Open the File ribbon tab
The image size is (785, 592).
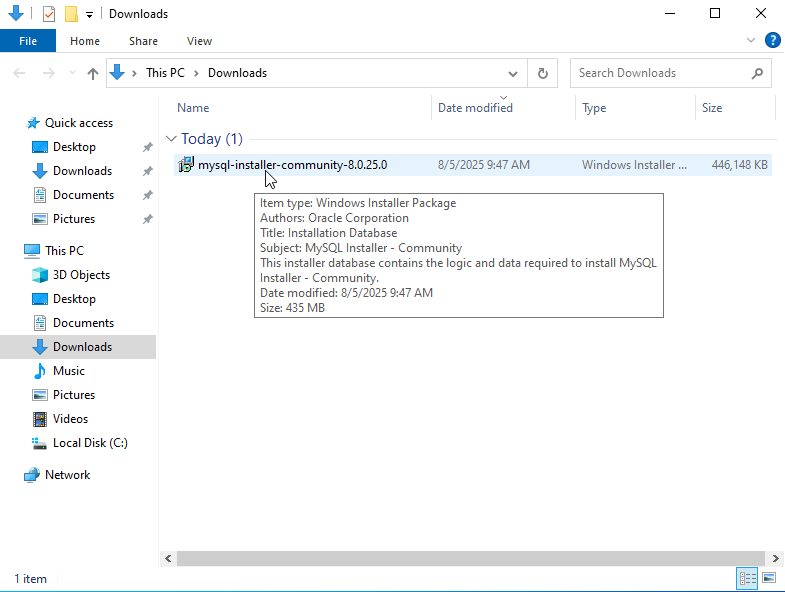point(28,41)
